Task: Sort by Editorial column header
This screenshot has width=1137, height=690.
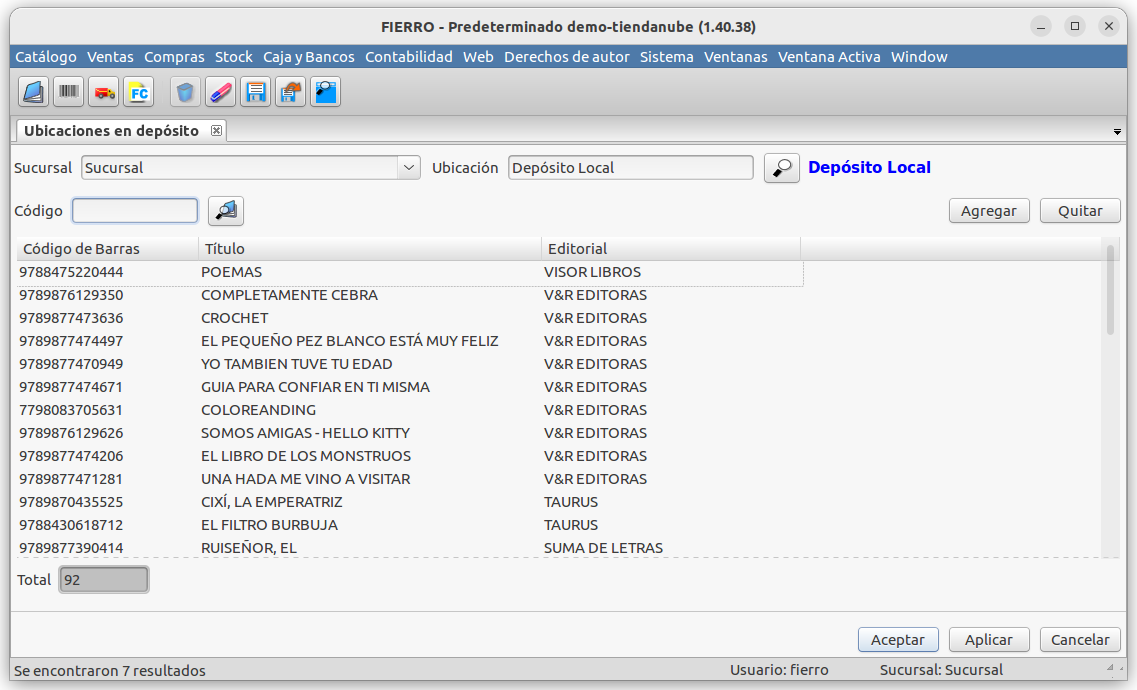Action: tap(671, 249)
